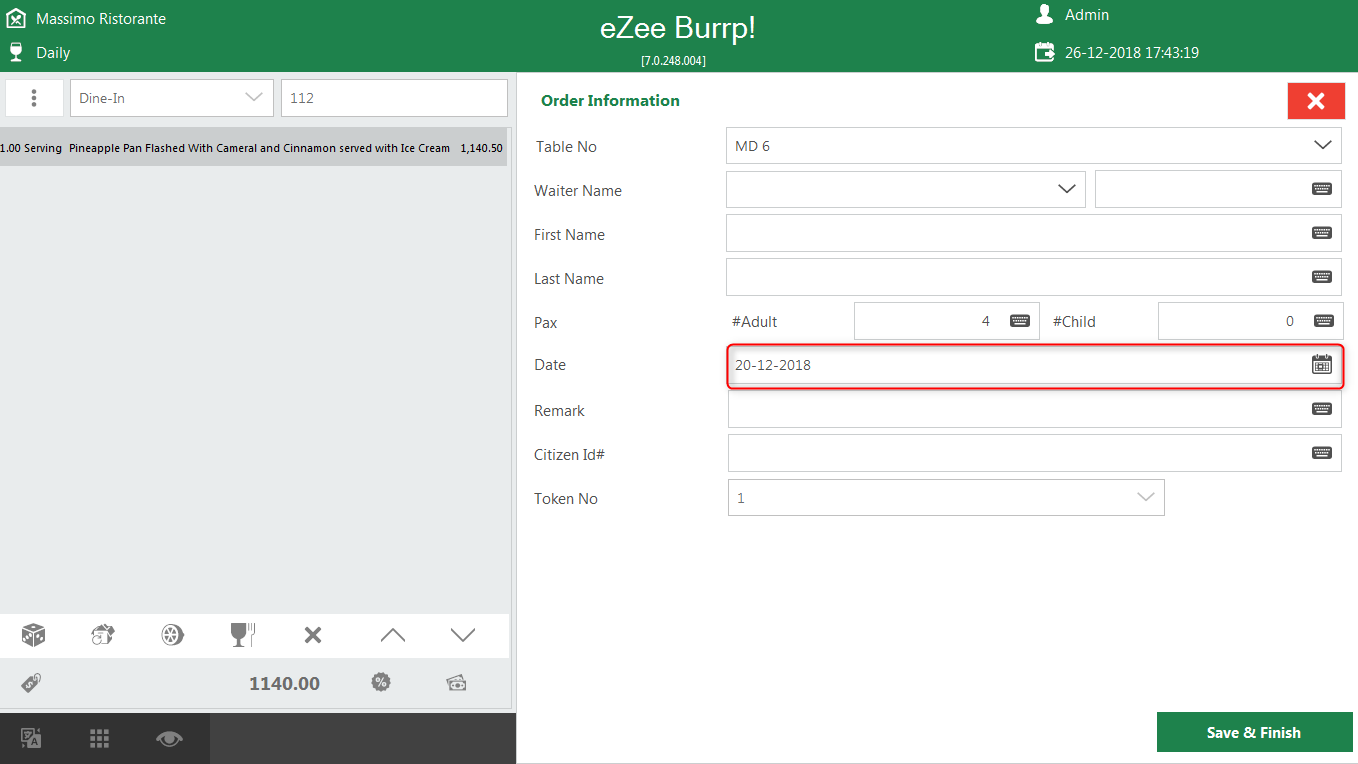Click the lemon slice modifier icon
Image resolution: width=1358 pixels, height=764 pixels.
[x=173, y=635]
